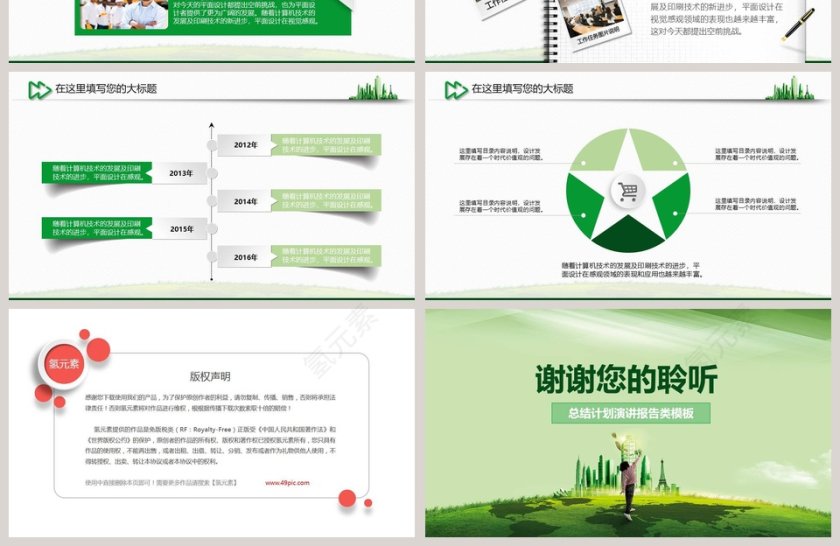840x546 pixels.
Task: Click the timeline node circle next to 2014年
Action: (x=212, y=201)
